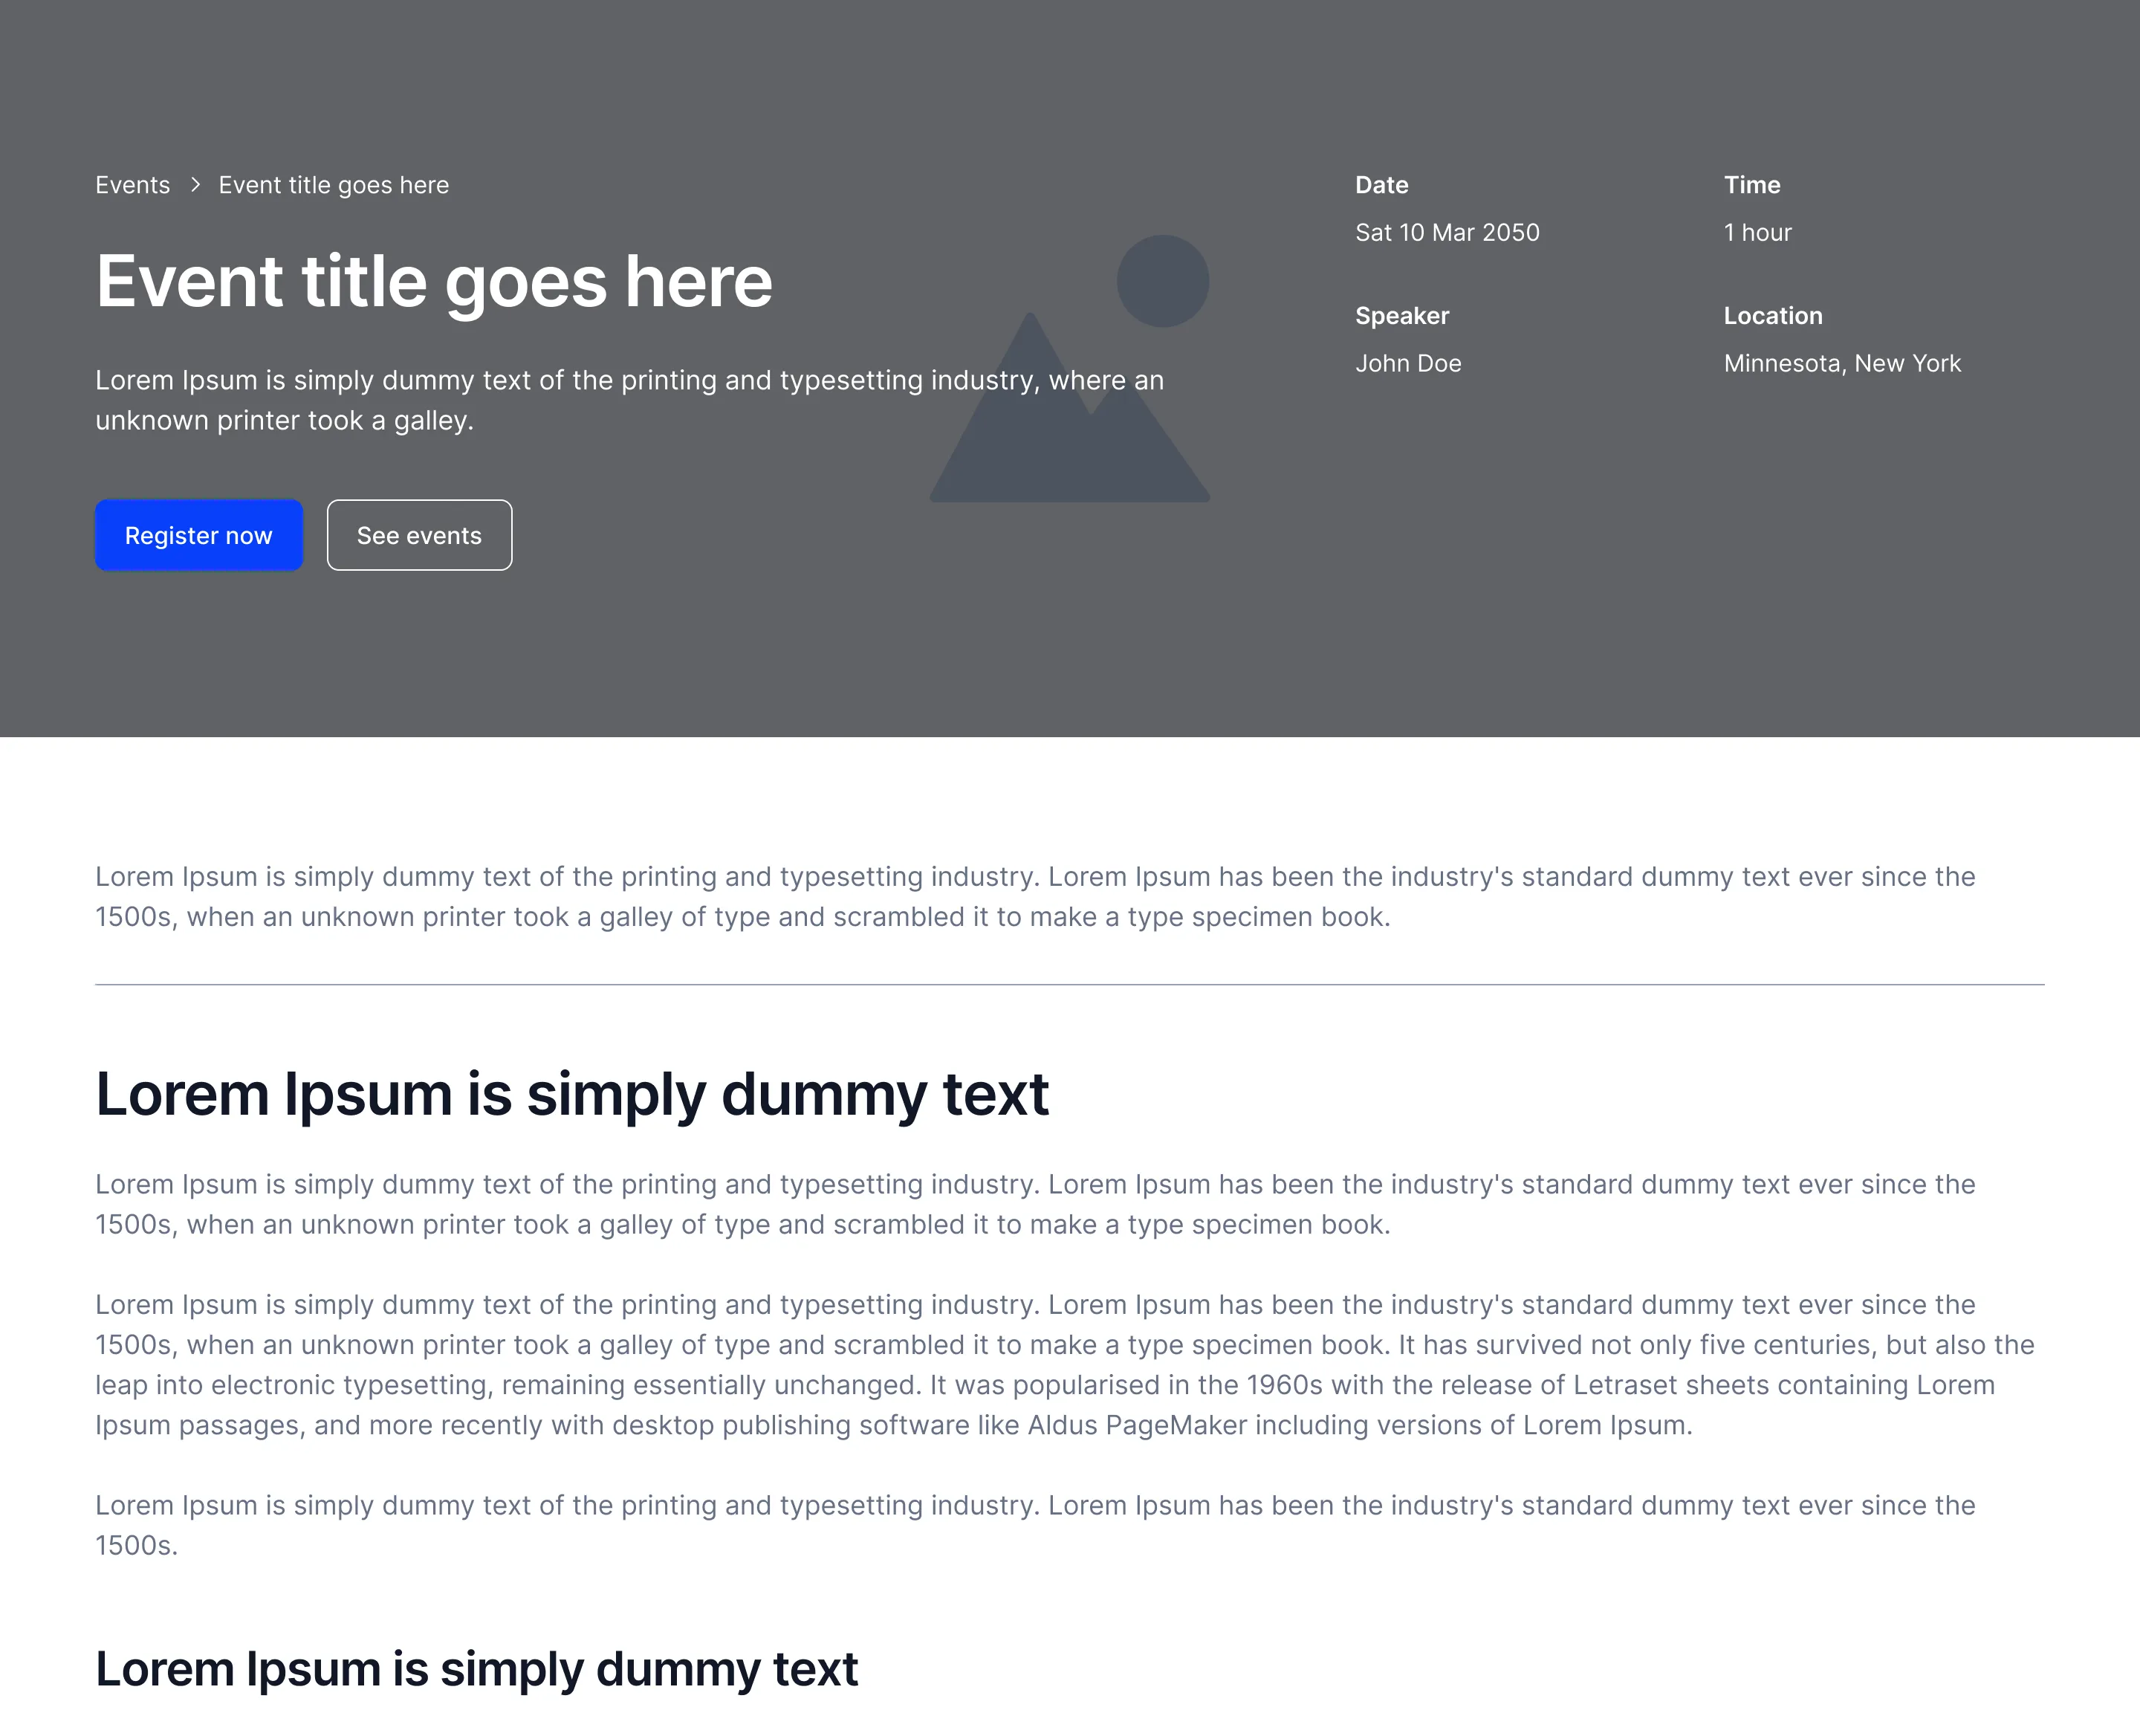Click the hero description ending 'took a galley.'
Viewport: 2140px width, 1736px height.
630,400
